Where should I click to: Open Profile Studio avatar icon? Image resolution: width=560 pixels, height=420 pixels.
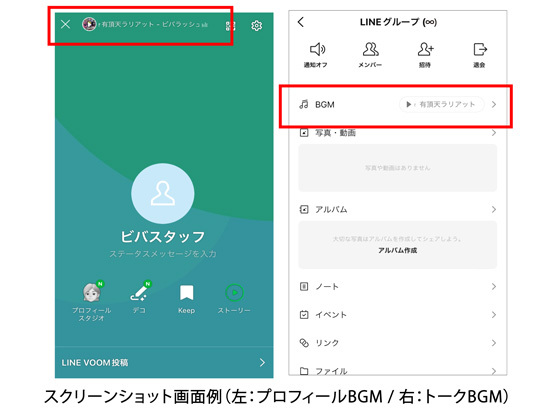pos(92,292)
